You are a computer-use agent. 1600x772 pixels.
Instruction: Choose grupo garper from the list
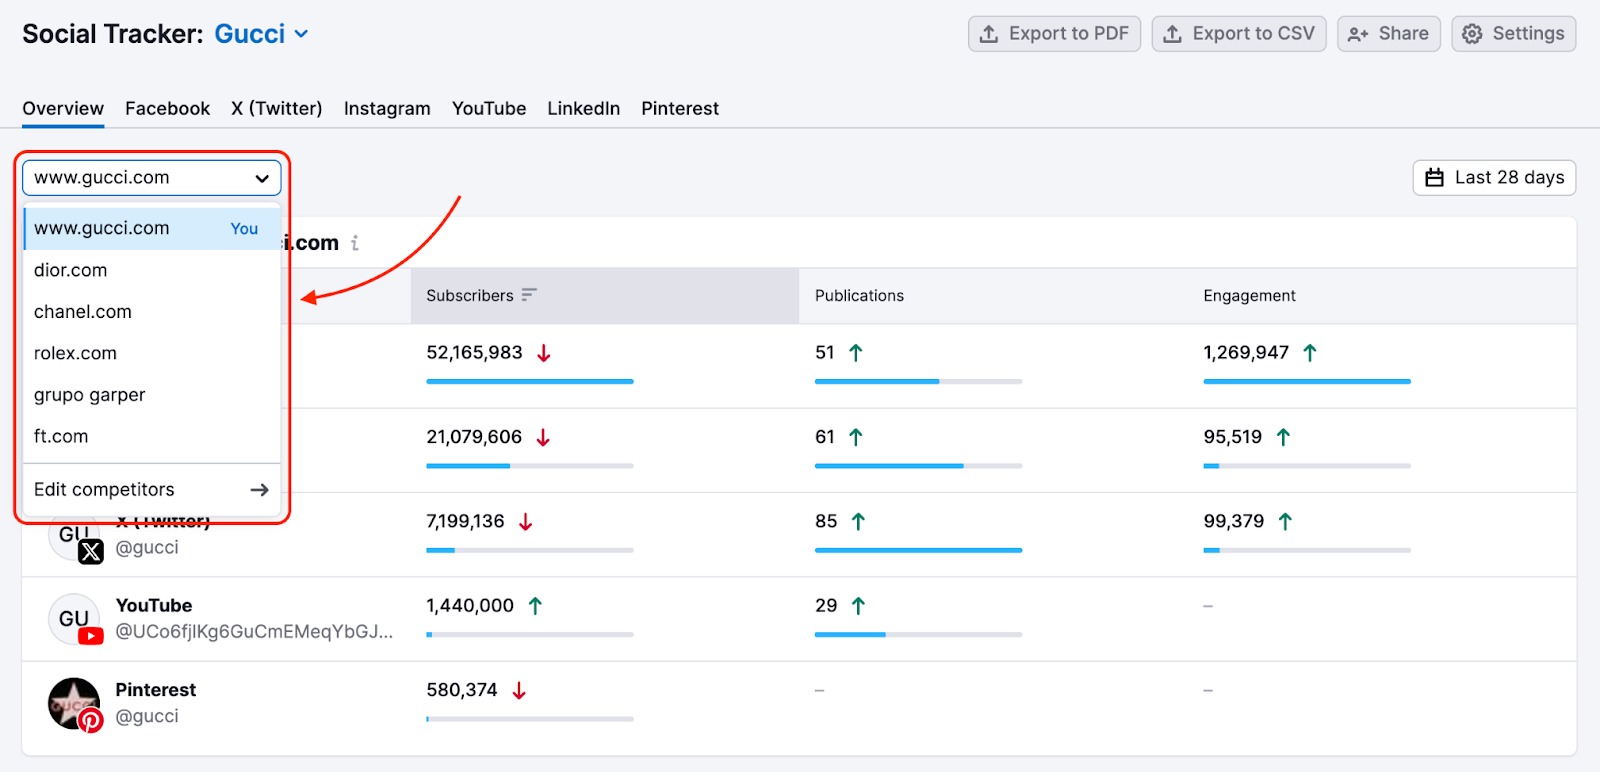(x=152, y=395)
